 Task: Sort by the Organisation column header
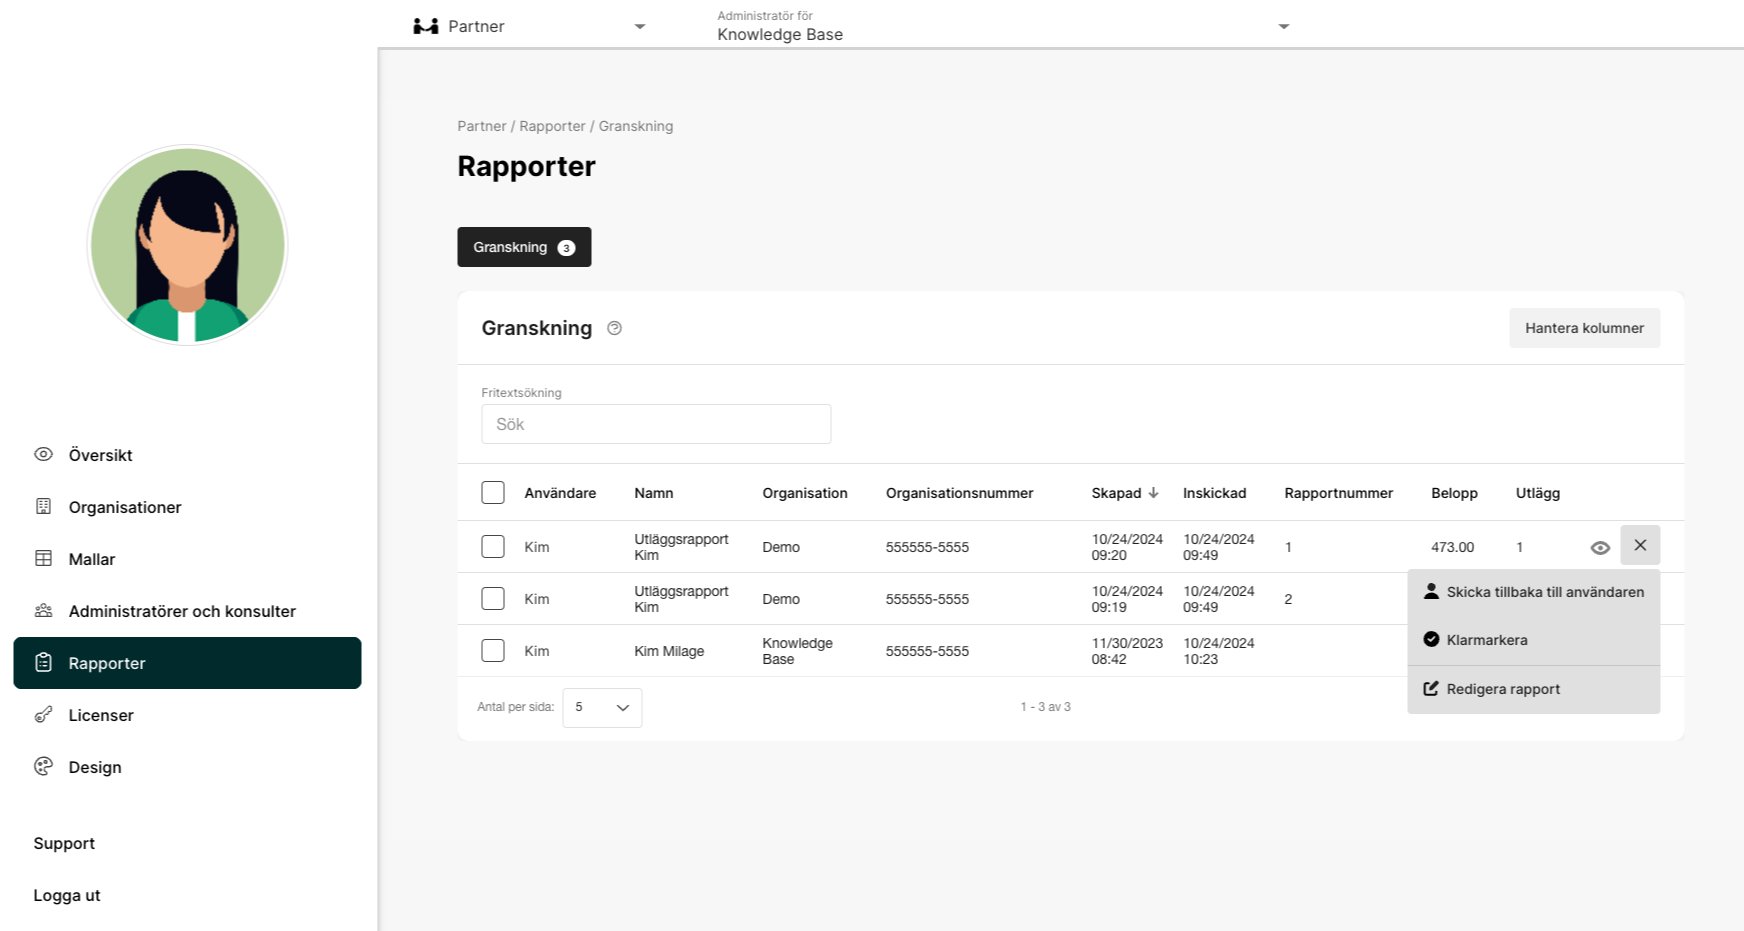[805, 493]
